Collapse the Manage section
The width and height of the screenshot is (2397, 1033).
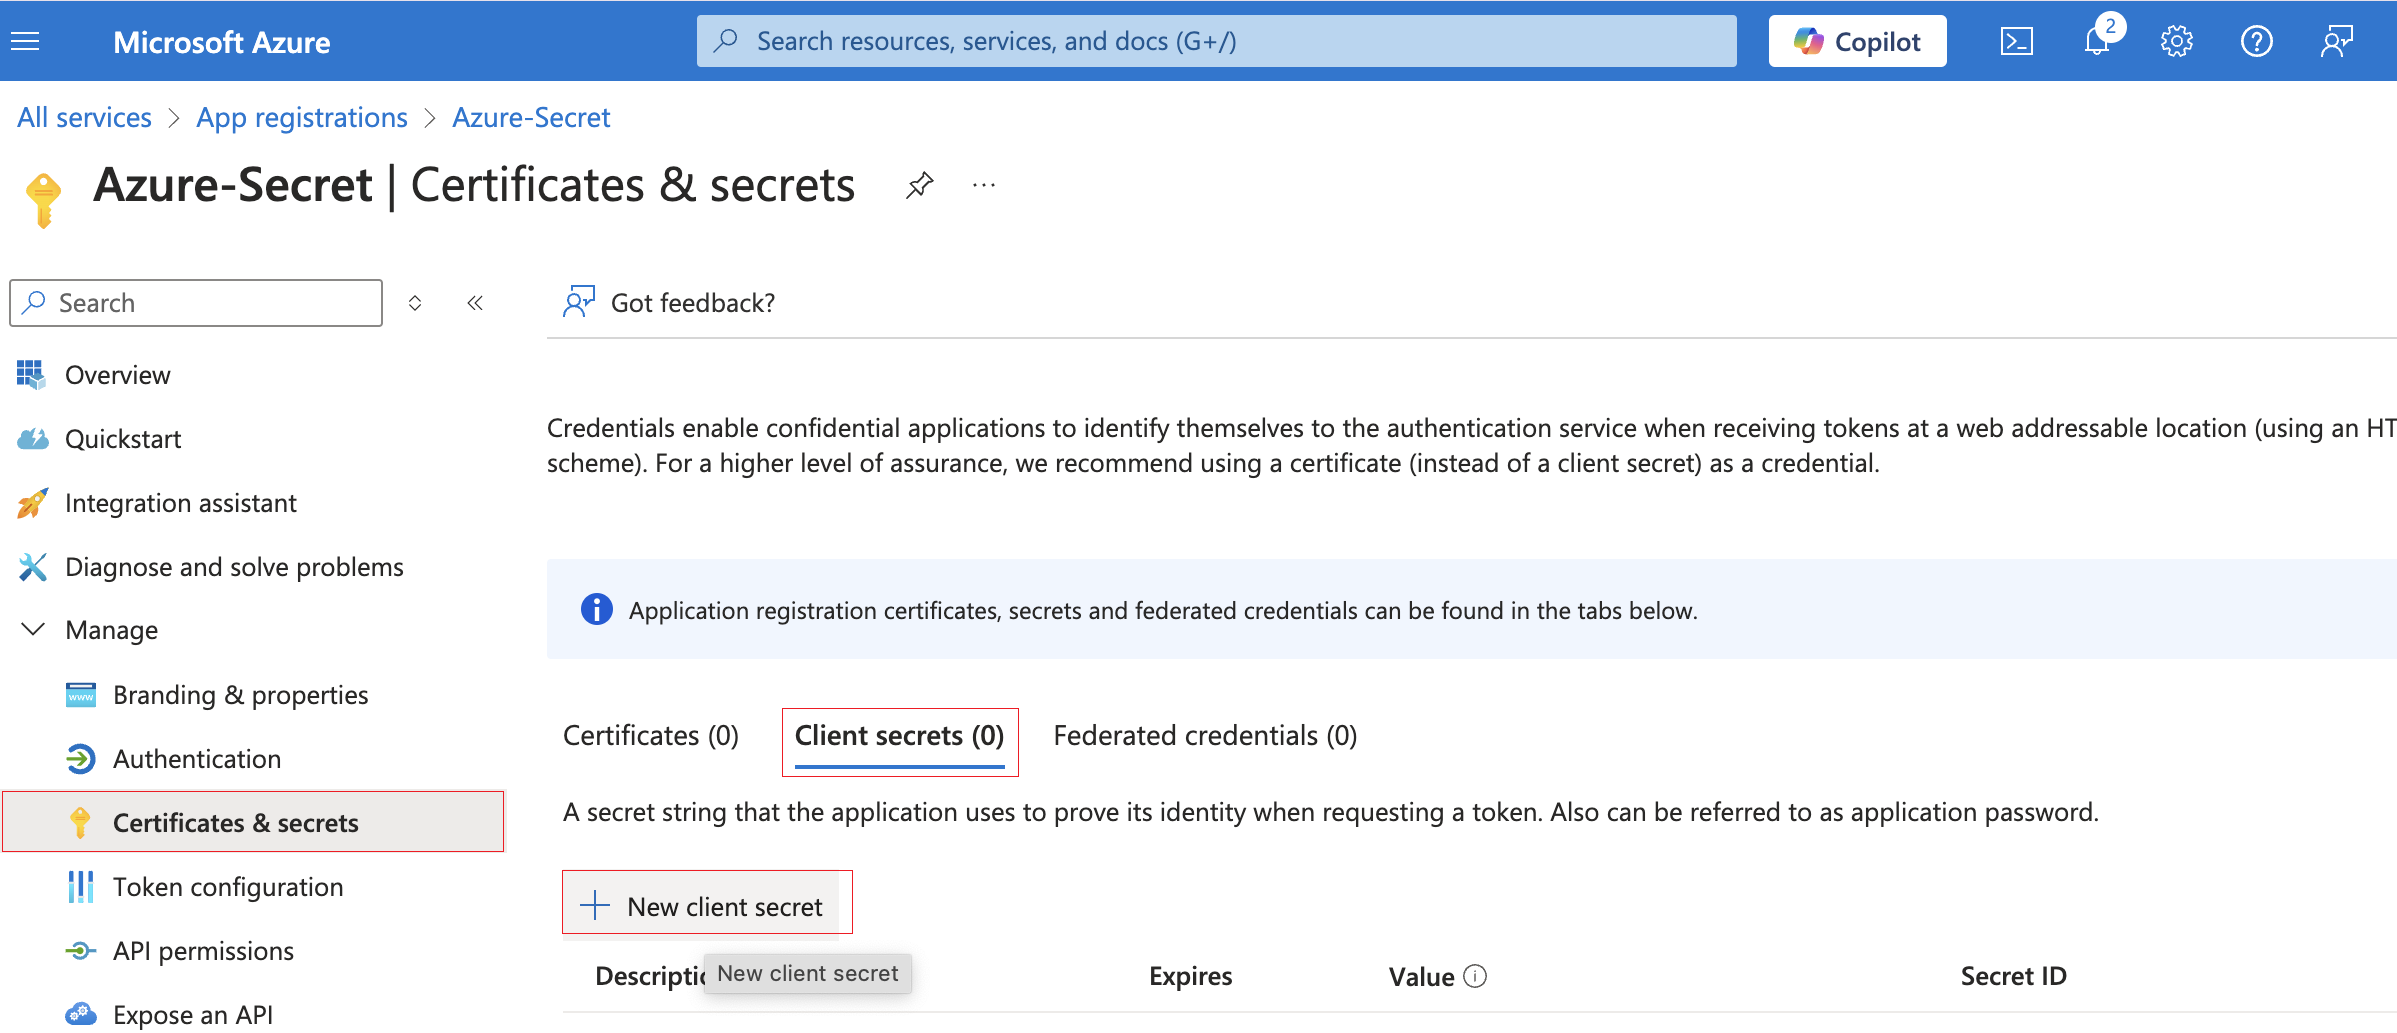pos(33,630)
